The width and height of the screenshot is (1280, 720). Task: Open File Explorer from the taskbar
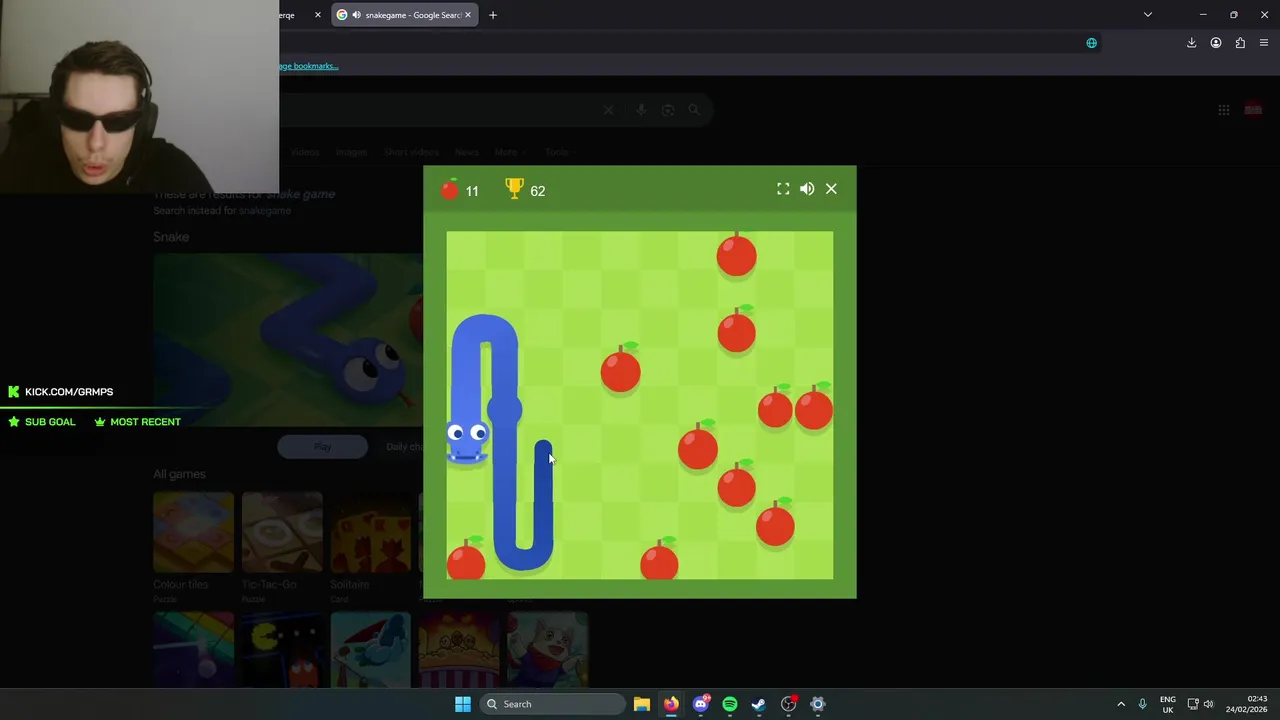642,704
